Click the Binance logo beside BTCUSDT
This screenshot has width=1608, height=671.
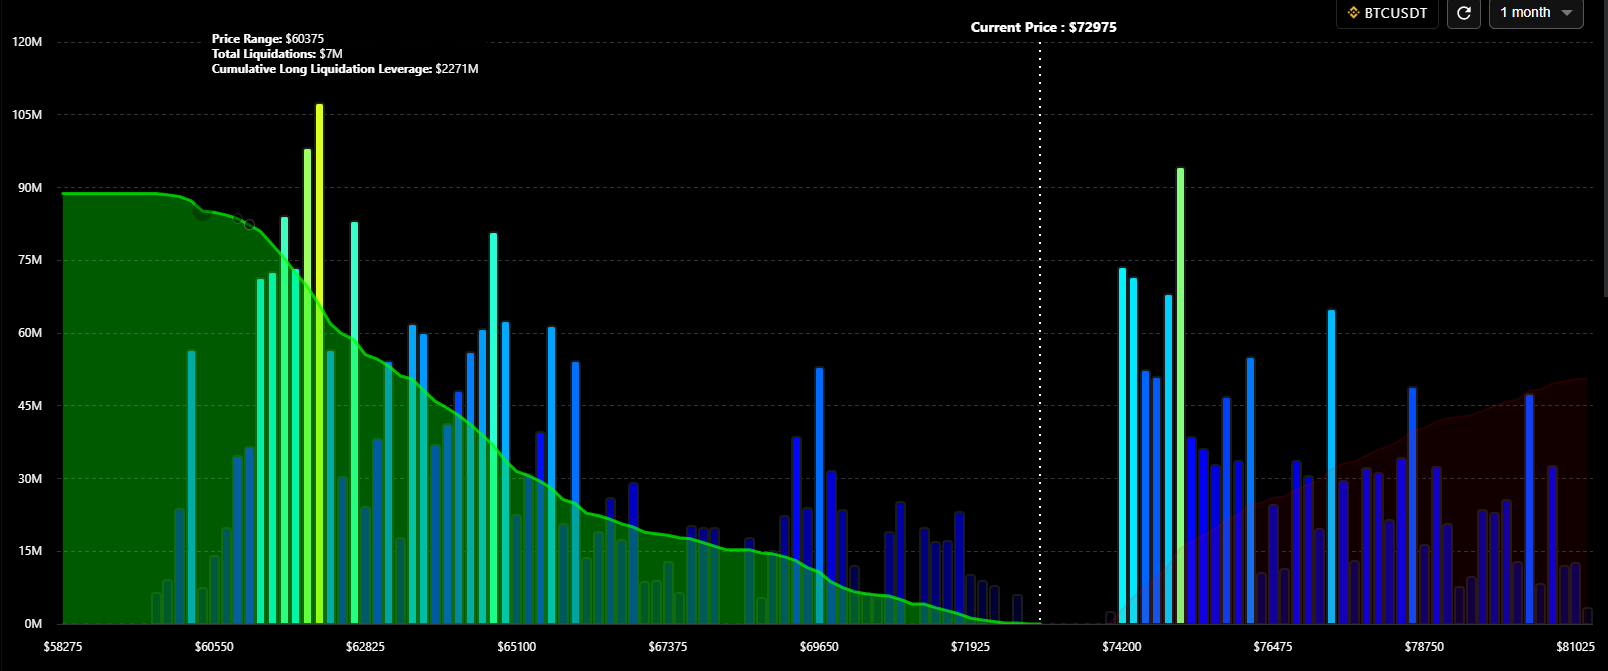pyautogui.click(x=1354, y=13)
